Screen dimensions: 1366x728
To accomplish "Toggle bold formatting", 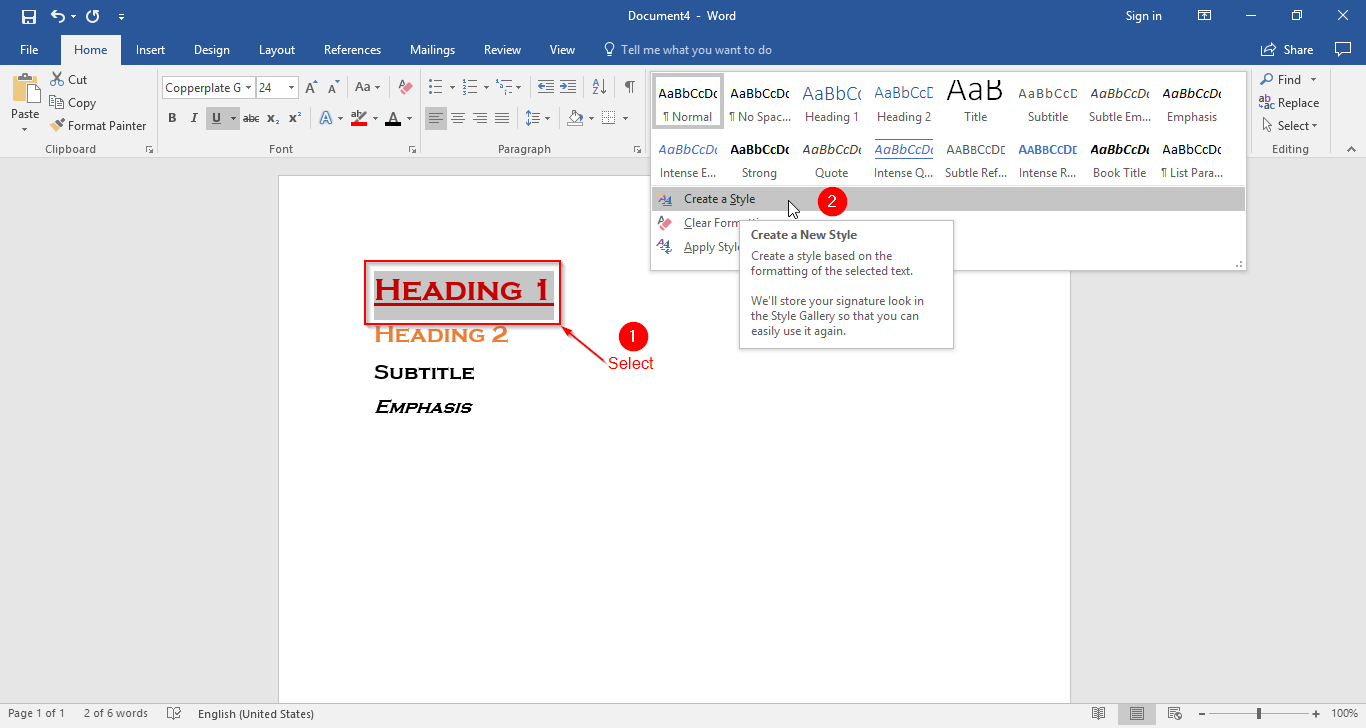I will 172,117.
